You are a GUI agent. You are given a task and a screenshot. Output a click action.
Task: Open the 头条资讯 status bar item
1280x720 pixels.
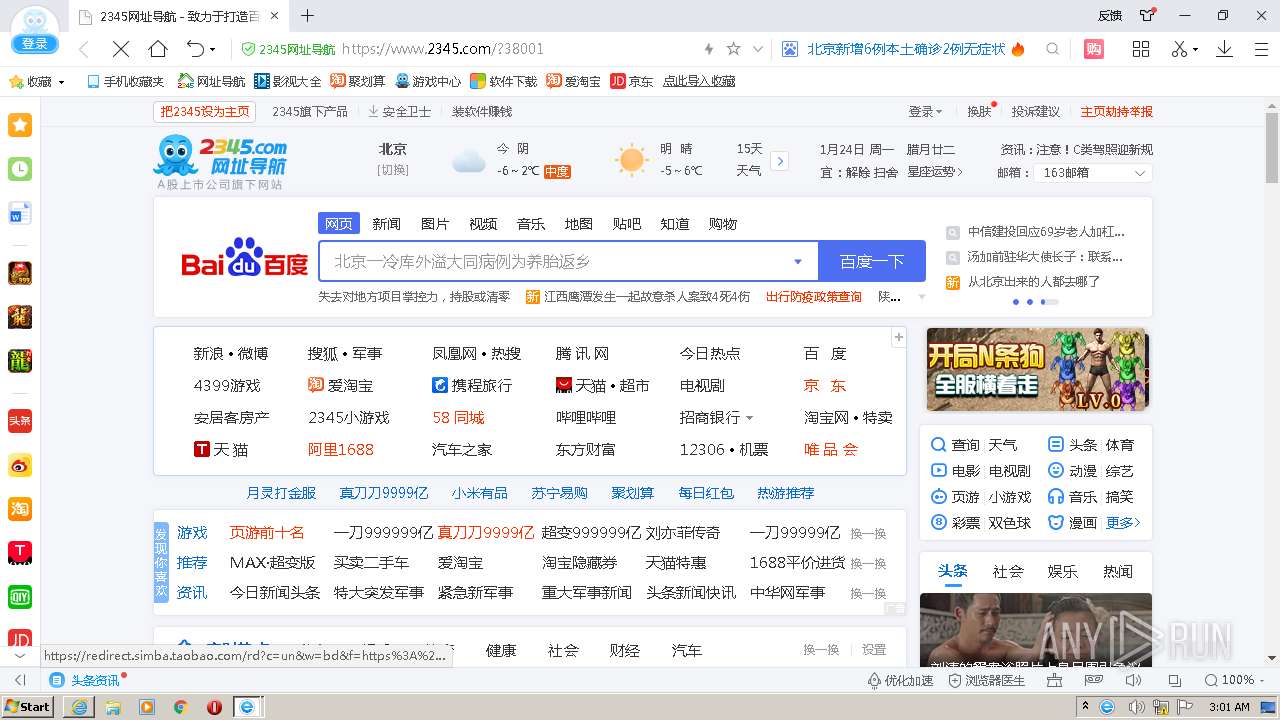pyautogui.click(x=86, y=680)
